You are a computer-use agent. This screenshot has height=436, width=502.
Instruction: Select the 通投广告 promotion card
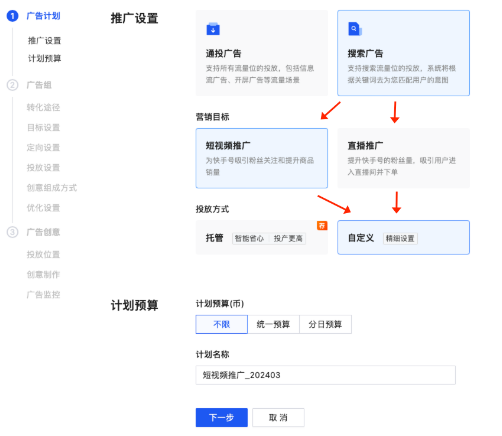pyautogui.click(x=262, y=53)
